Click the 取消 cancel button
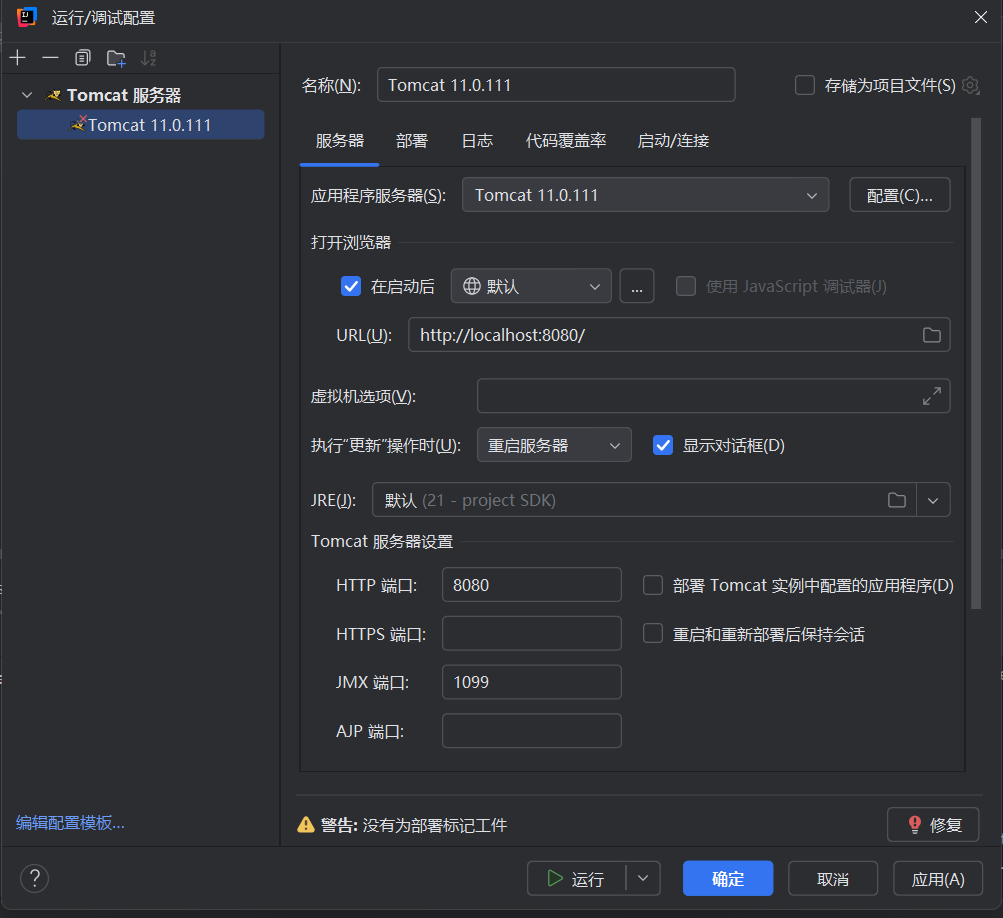The image size is (1003, 918). click(833, 878)
